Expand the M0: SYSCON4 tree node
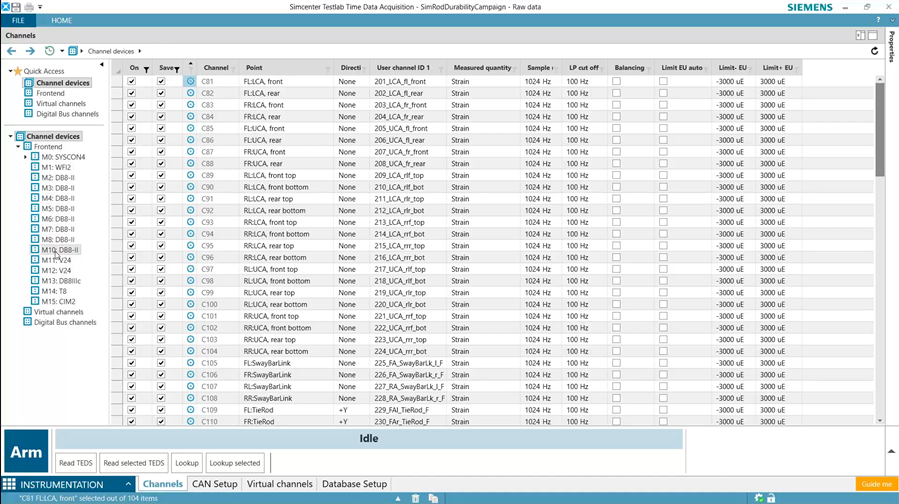The width and height of the screenshot is (899, 504). pyautogui.click(x=26, y=157)
